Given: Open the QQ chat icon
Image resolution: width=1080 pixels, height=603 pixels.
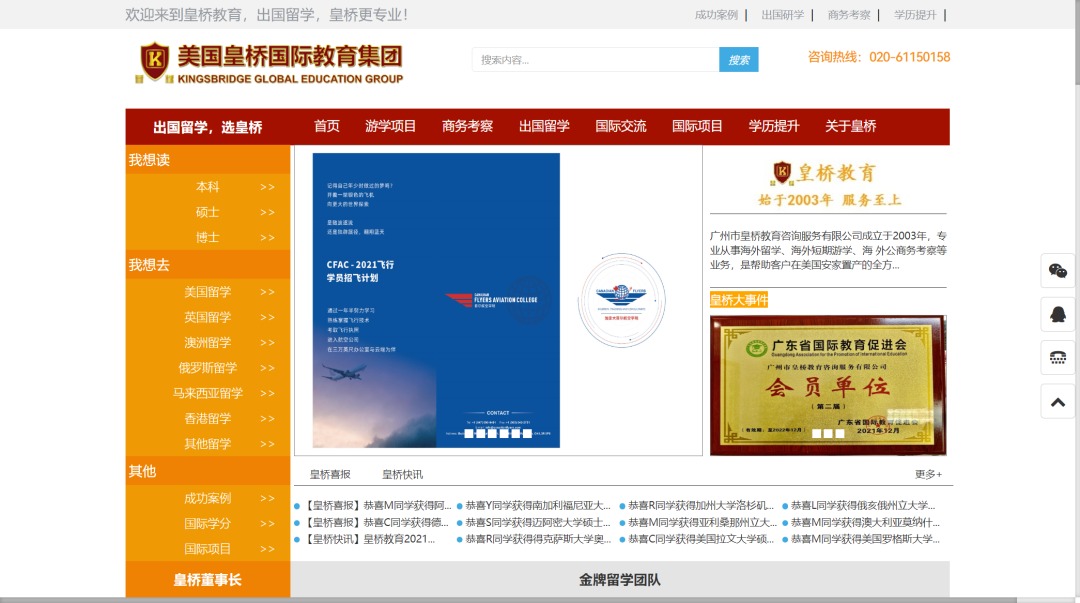Looking at the screenshot, I should click(1057, 314).
